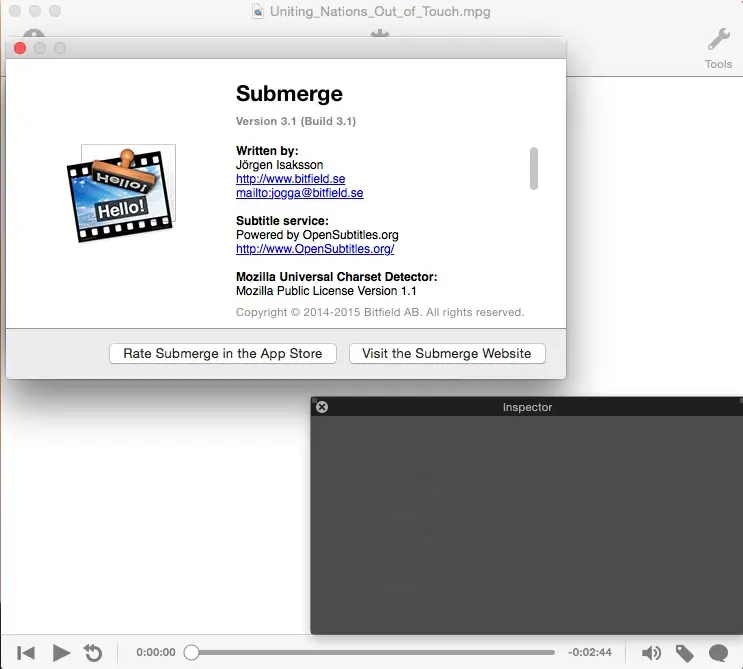Click the Uniting_Nations_Out_of_Touch.mpg title
The image size is (743, 669).
click(380, 11)
